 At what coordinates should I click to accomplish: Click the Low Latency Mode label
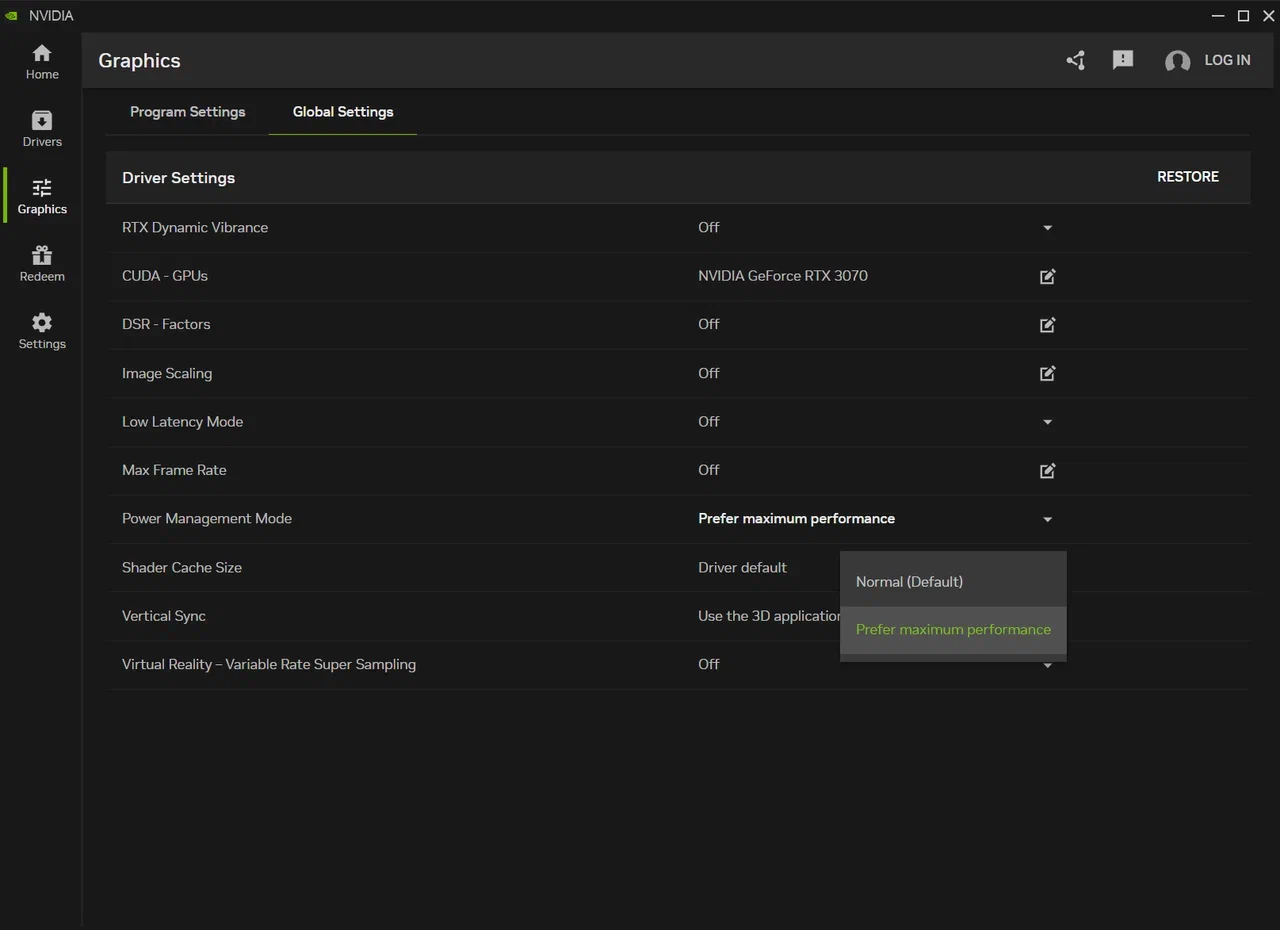[182, 422]
